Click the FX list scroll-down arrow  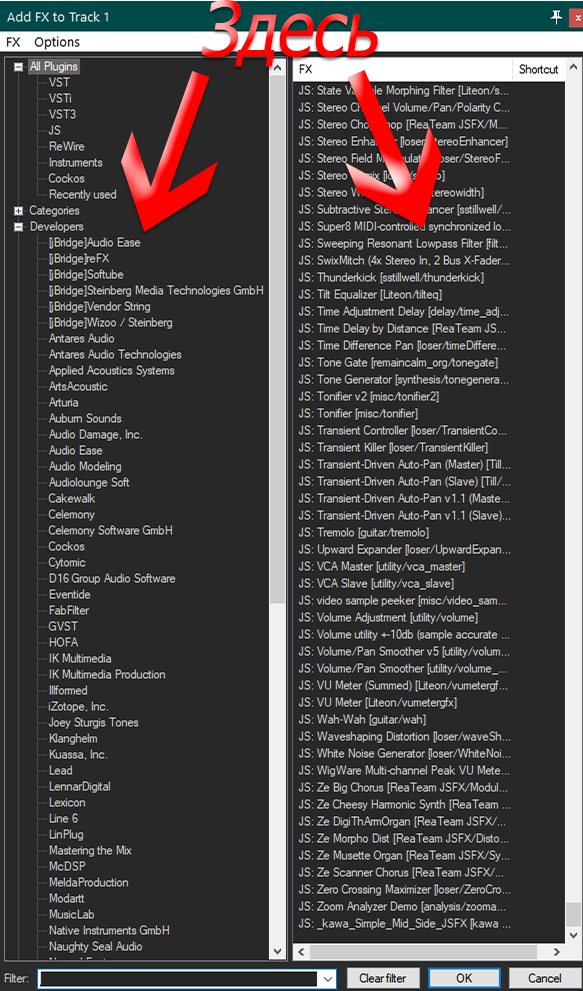[x=573, y=935]
